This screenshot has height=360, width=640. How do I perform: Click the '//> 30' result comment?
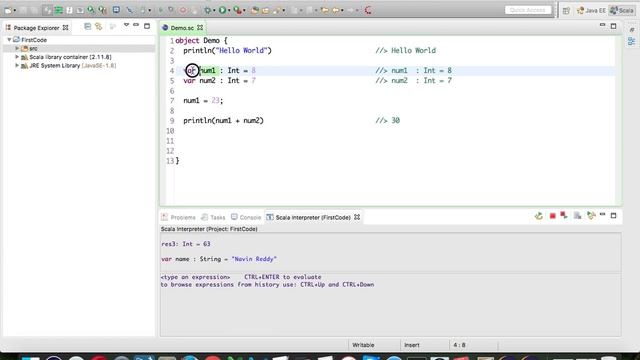click(x=388, y=120)
